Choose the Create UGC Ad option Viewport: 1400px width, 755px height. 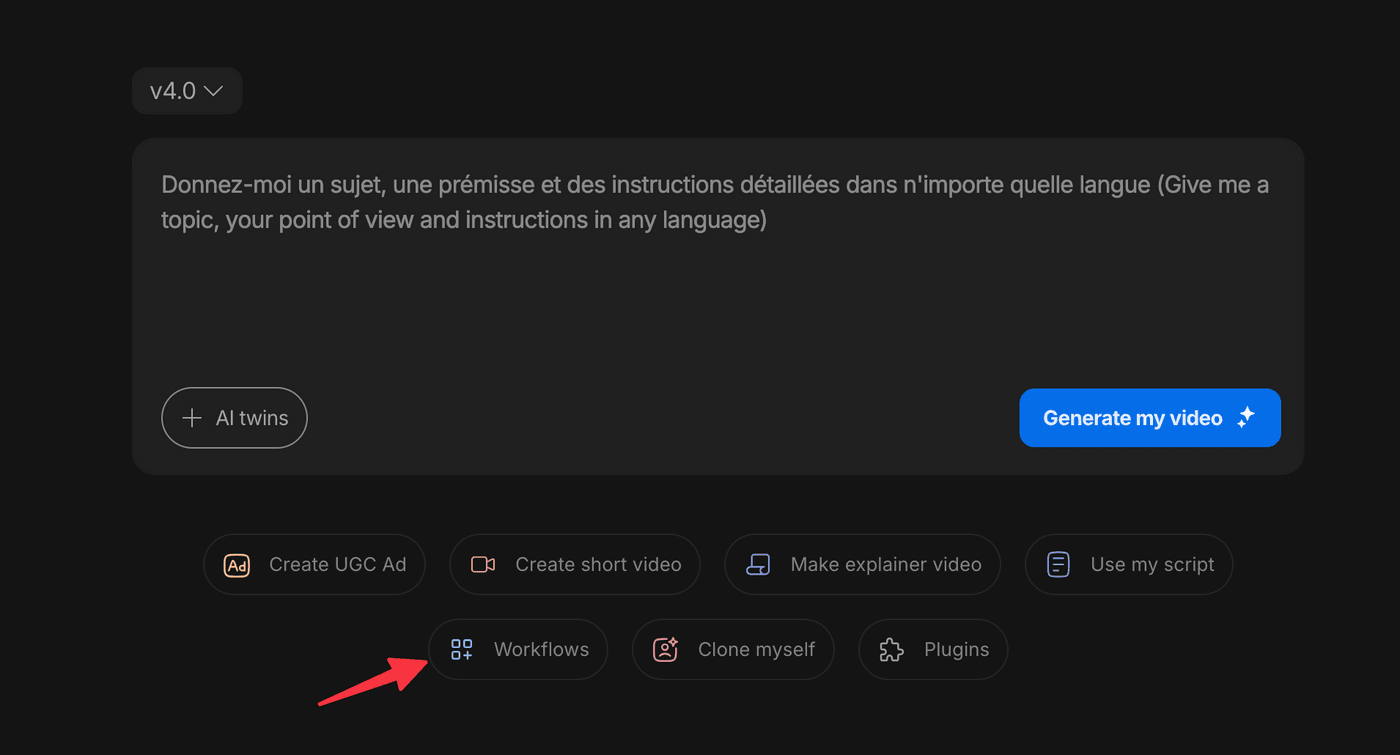click(x=337, y=565)
